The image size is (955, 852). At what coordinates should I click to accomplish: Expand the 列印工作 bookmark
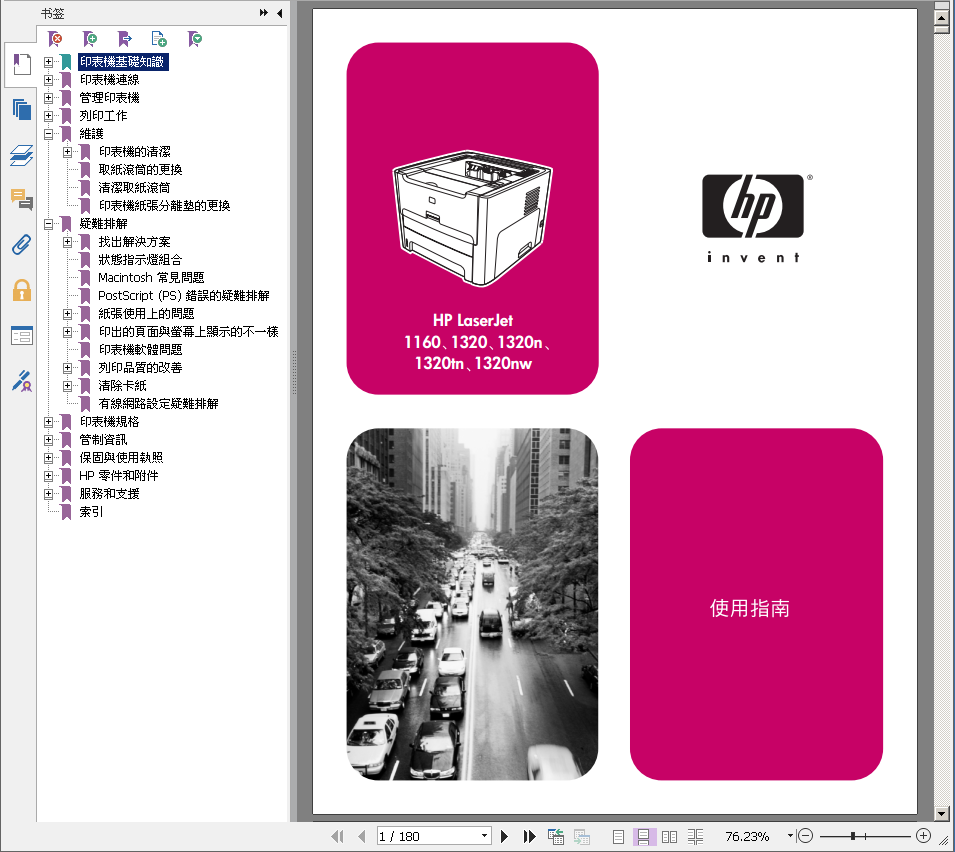(x=49, y=116)
